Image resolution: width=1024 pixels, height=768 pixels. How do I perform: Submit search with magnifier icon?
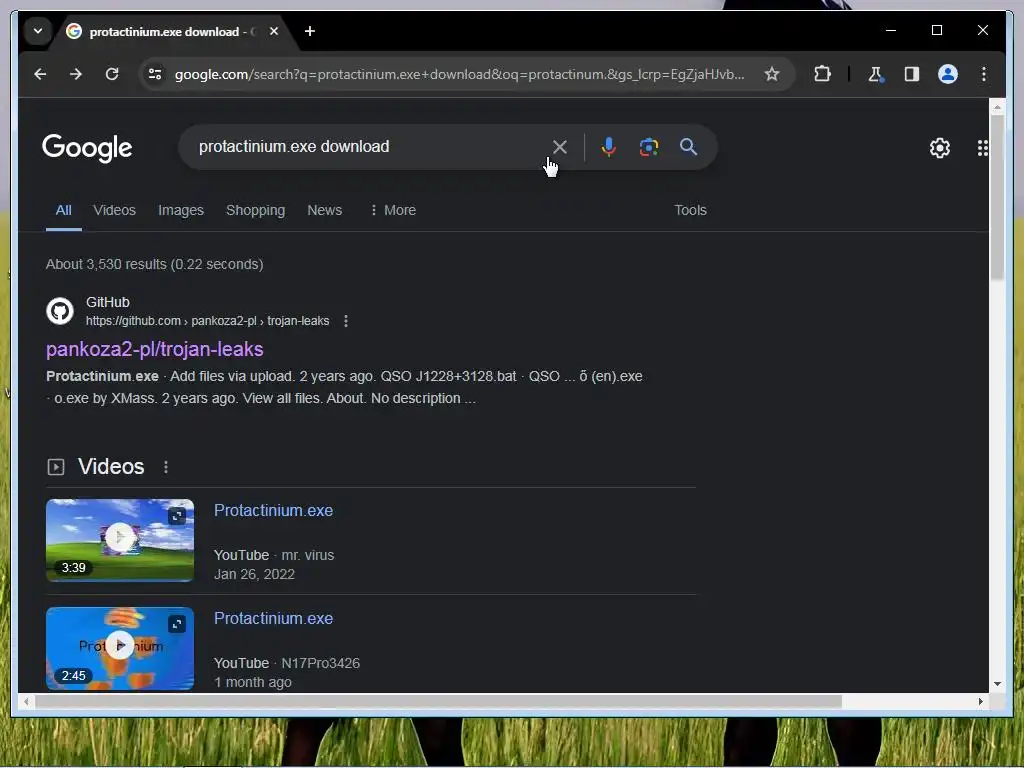(688, 147)
